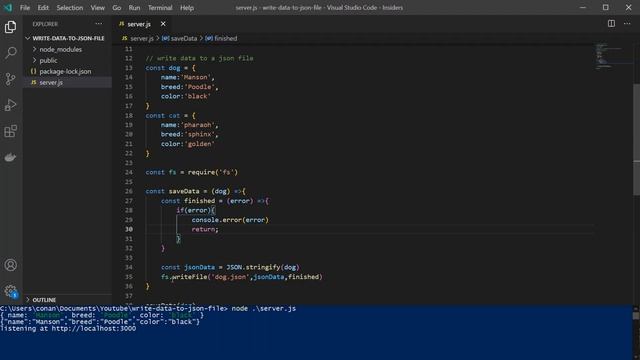The height and width of the screenshot is (360, 640).
Task: Click 'console.error(error)' on line 29
Action: point(230,220)
